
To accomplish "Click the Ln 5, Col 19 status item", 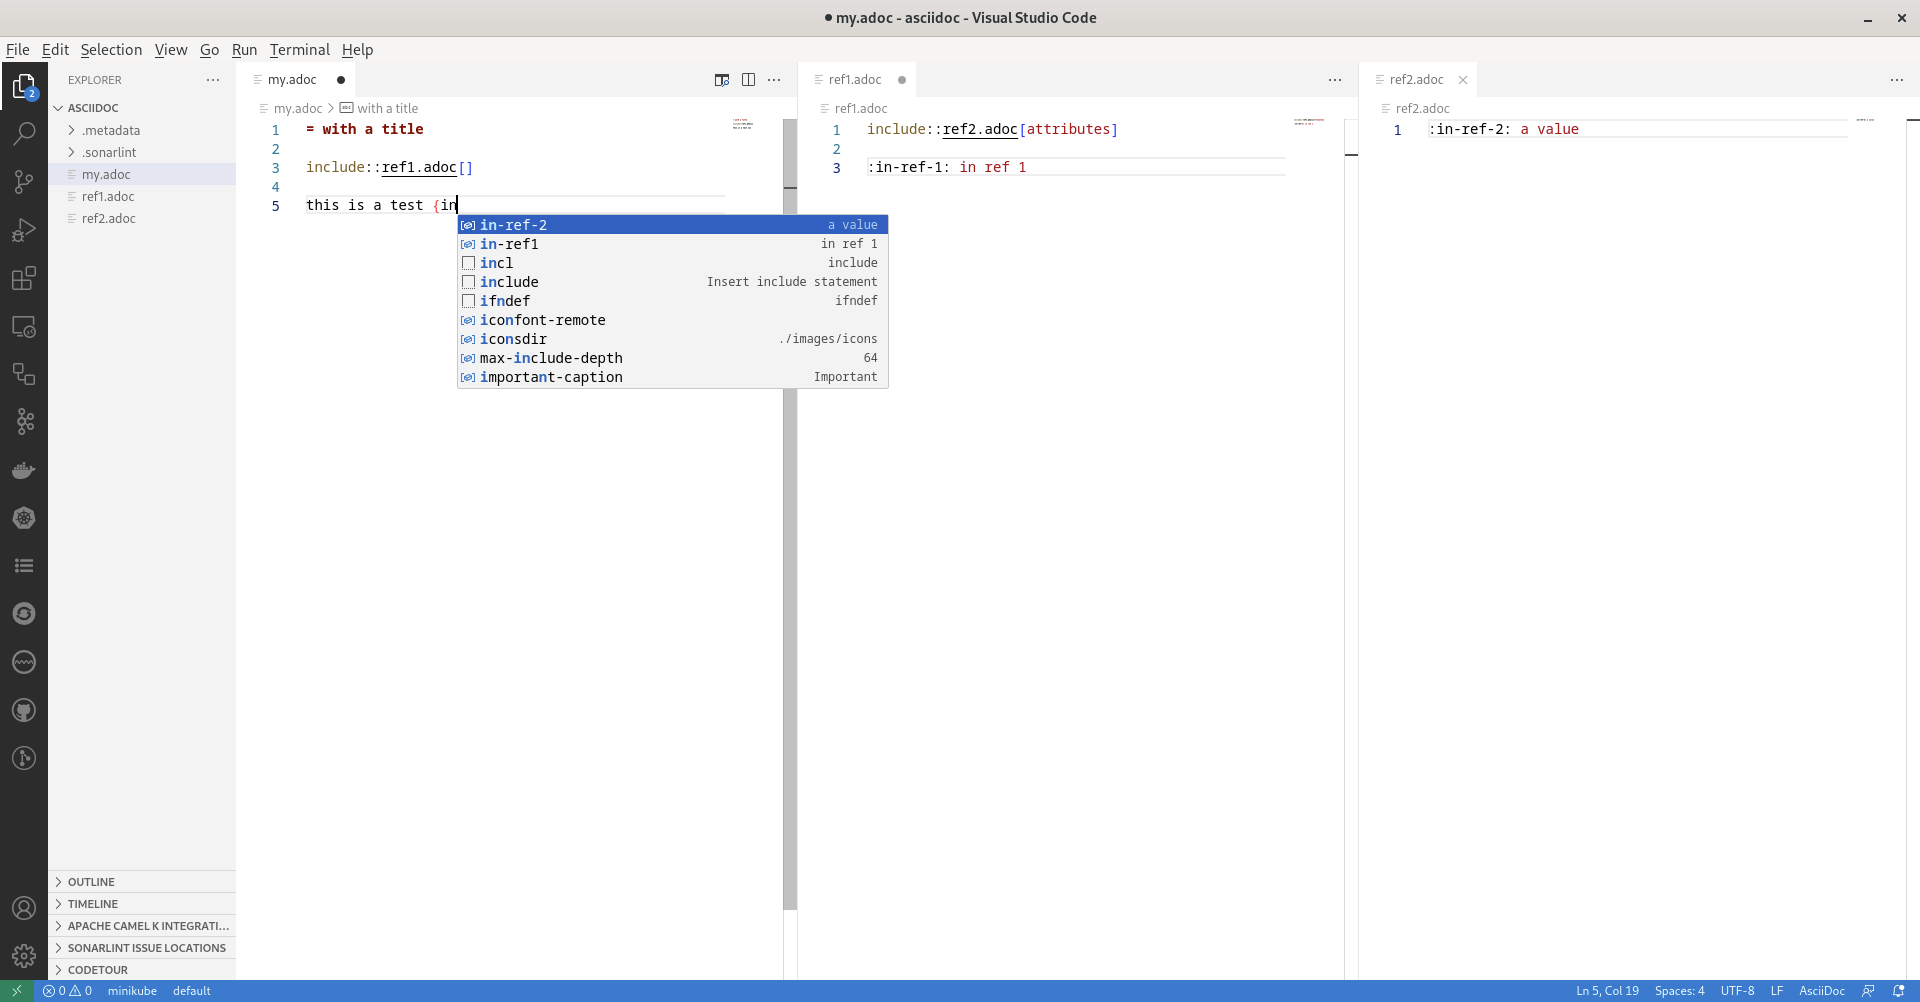I will tap(1606, 991).
